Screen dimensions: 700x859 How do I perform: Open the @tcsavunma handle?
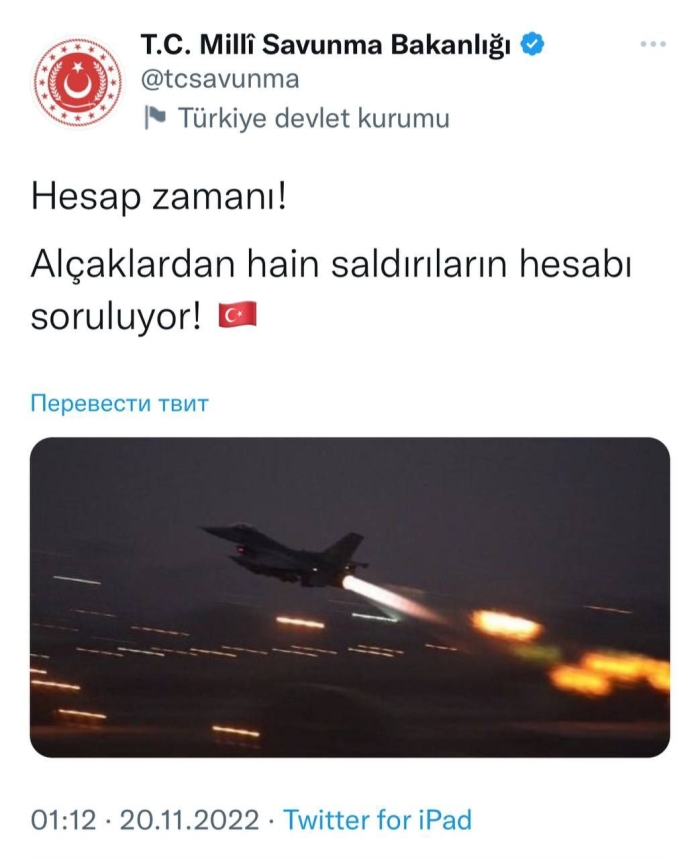coord(220,79)
